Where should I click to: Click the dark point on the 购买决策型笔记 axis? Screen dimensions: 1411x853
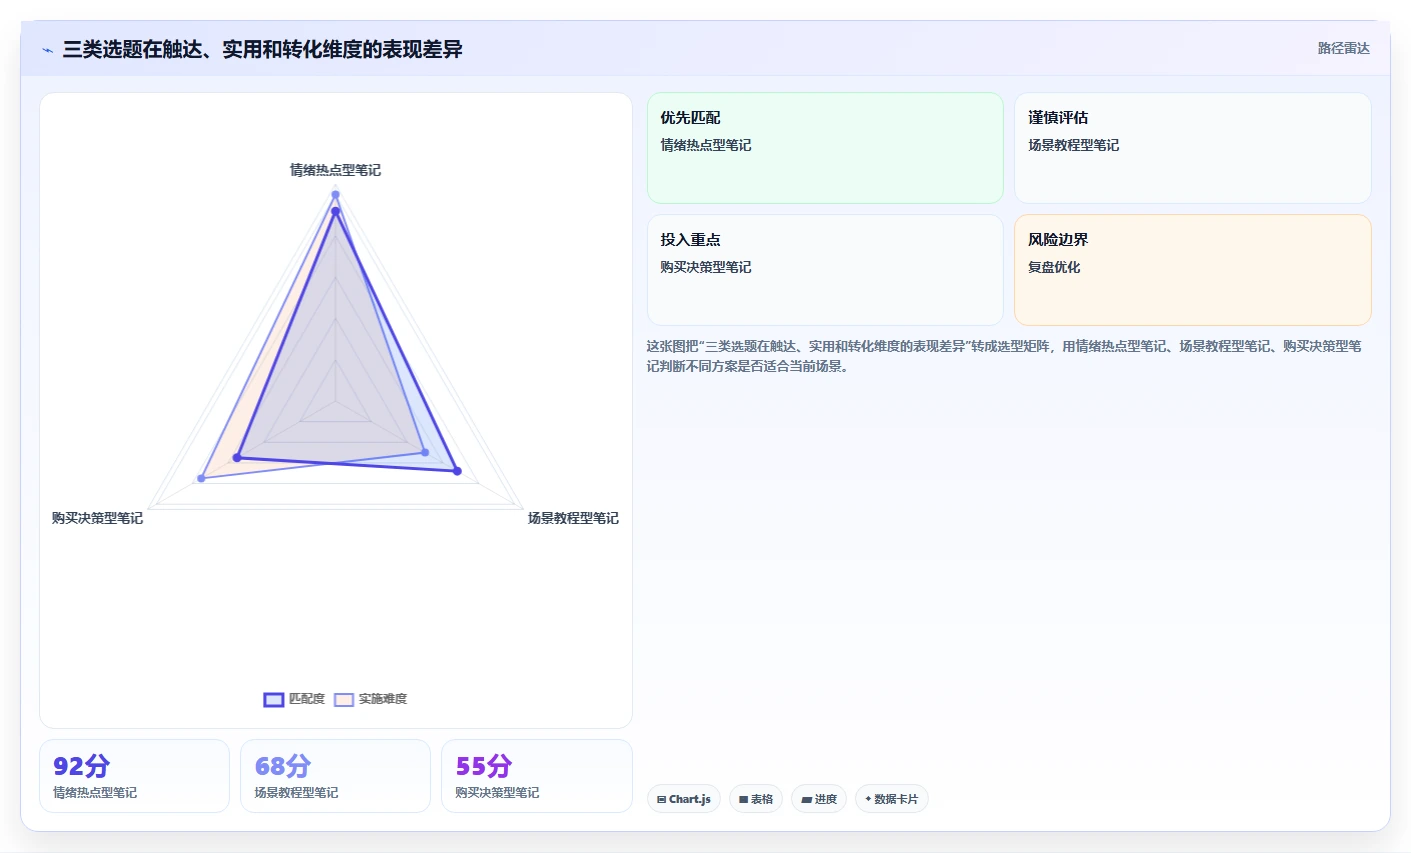point(237,457)
